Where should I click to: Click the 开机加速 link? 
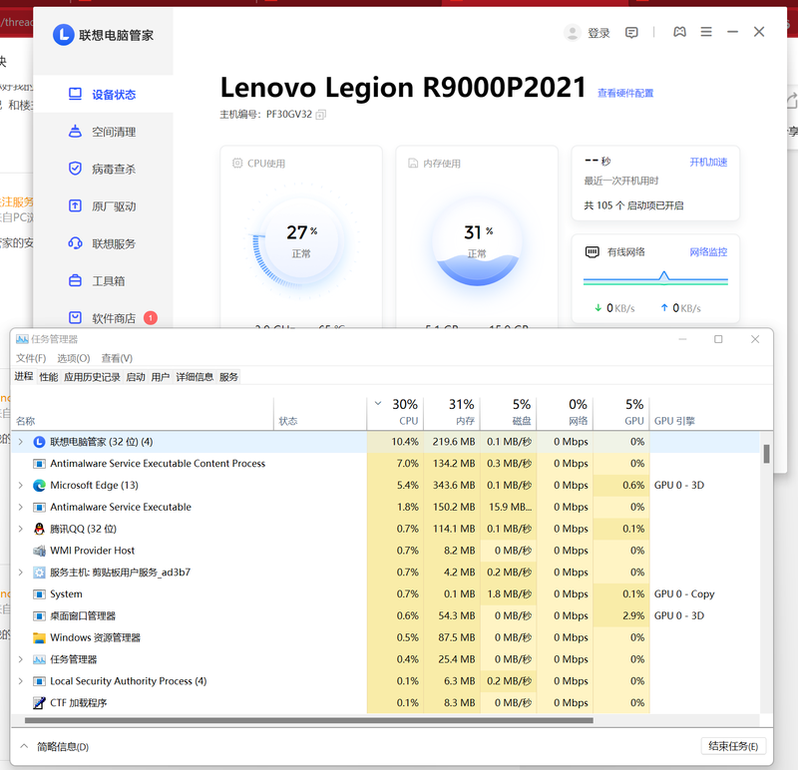pyautogui.click(x=708, y=162)
